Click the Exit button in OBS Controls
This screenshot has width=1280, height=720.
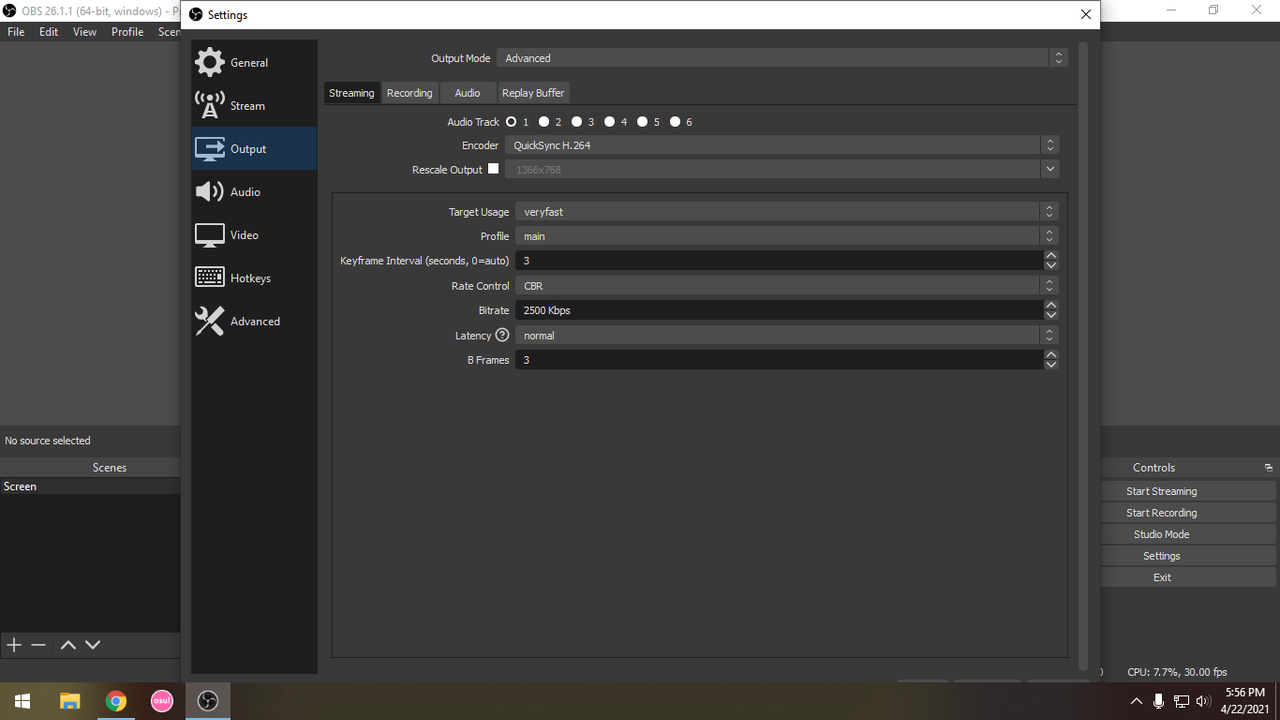[x=1161, y=577]
